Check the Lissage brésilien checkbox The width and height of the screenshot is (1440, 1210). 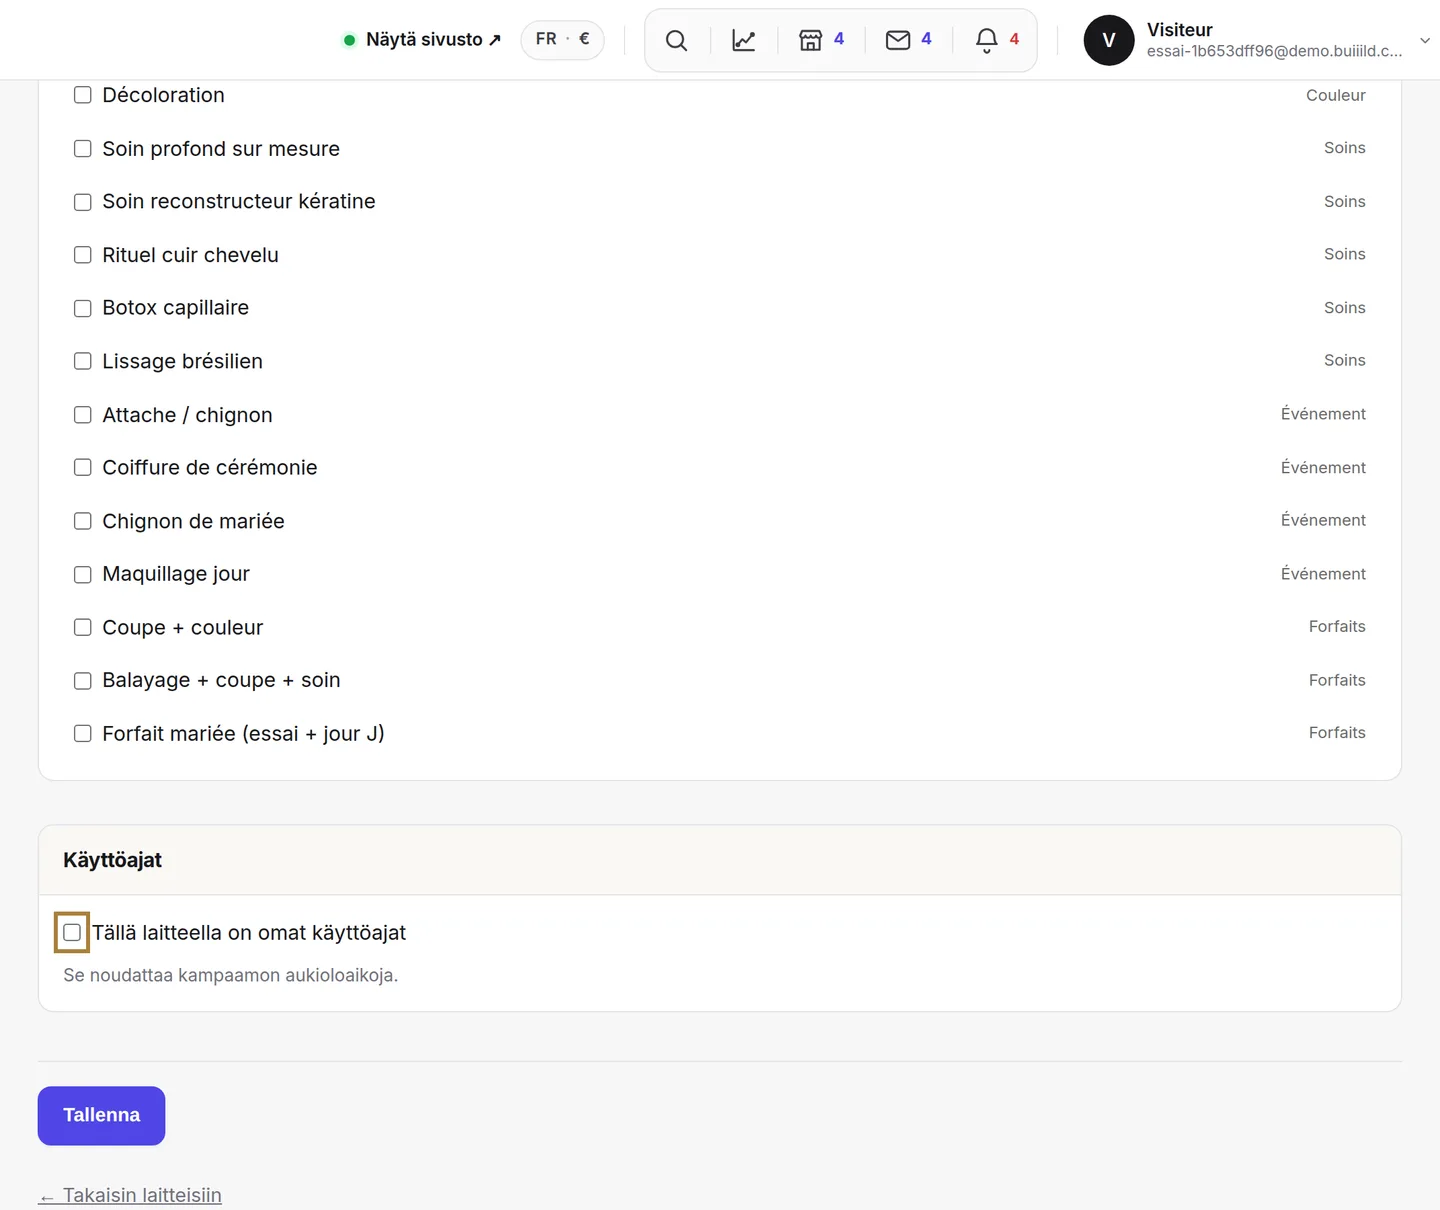83,361
